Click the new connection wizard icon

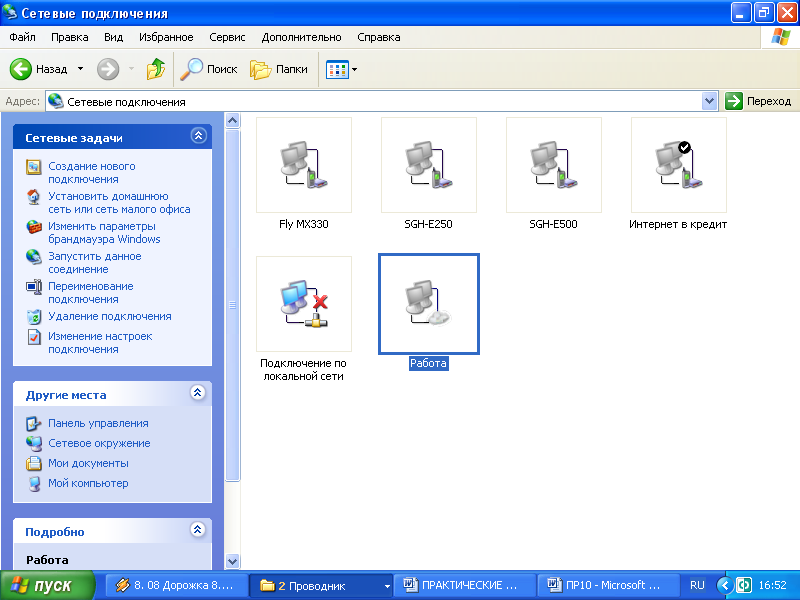point(34,167)
